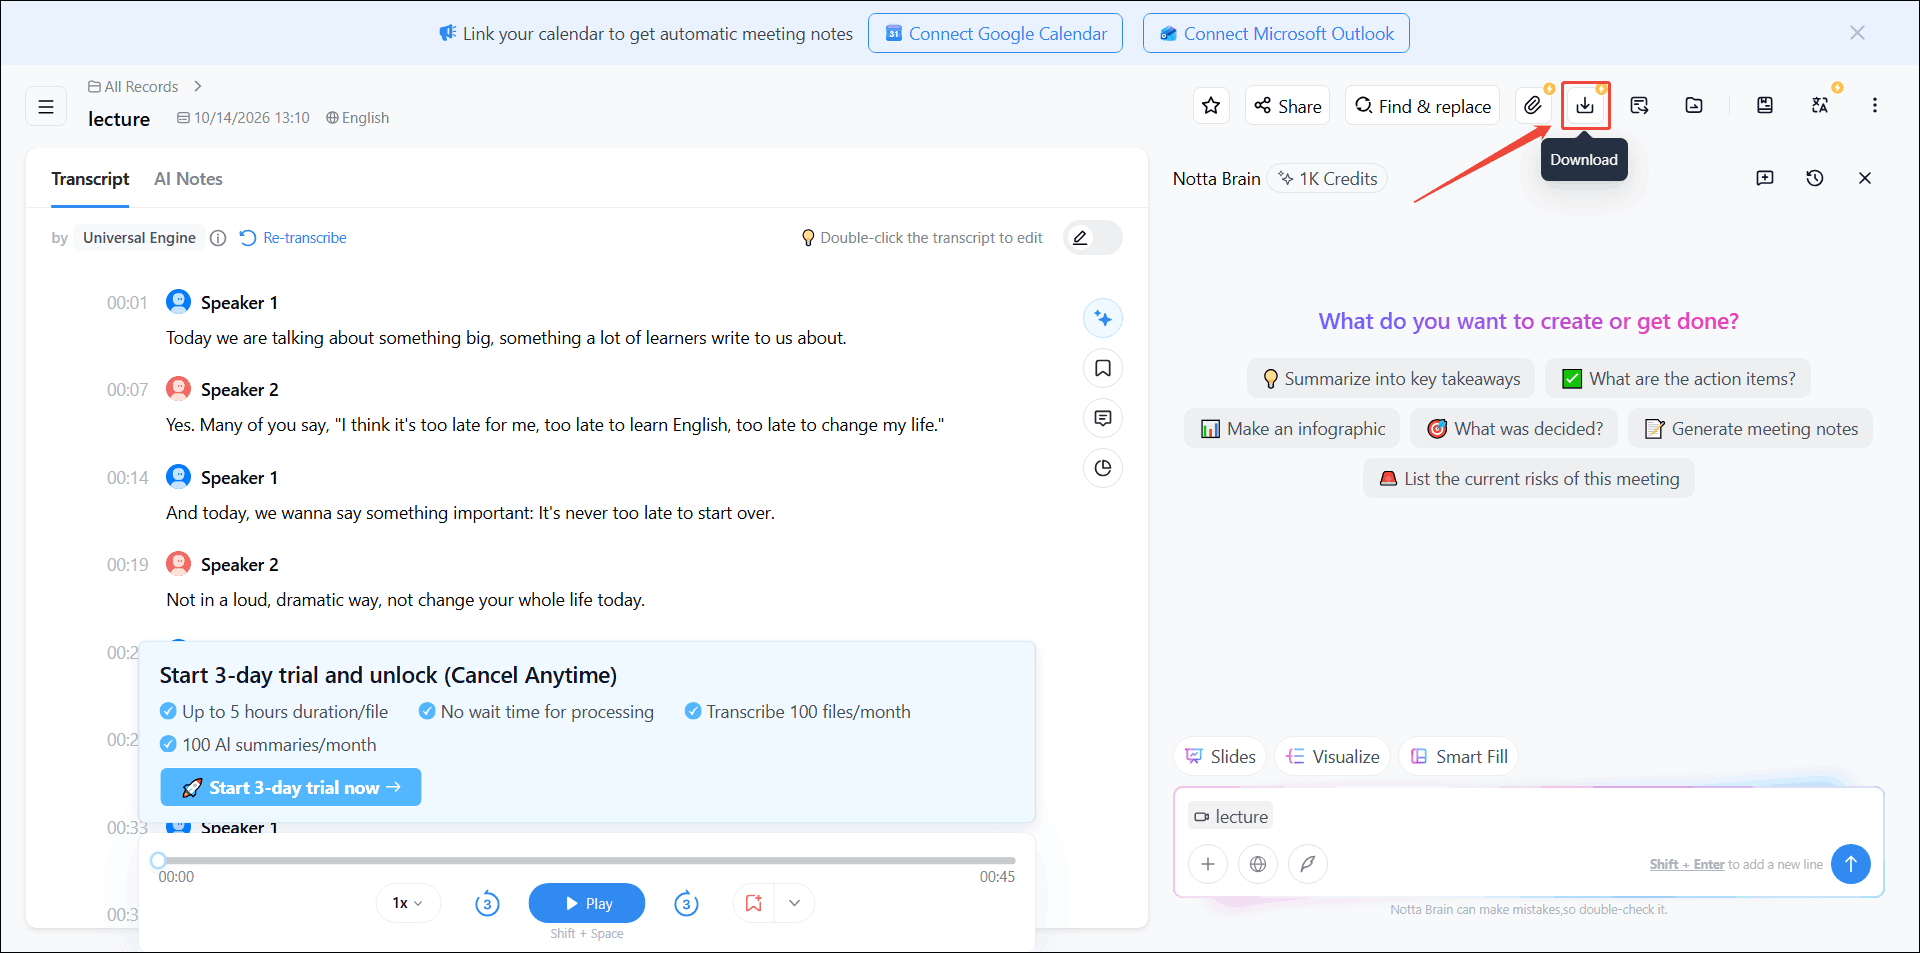Click the clock icon beside transcript

1103,468
